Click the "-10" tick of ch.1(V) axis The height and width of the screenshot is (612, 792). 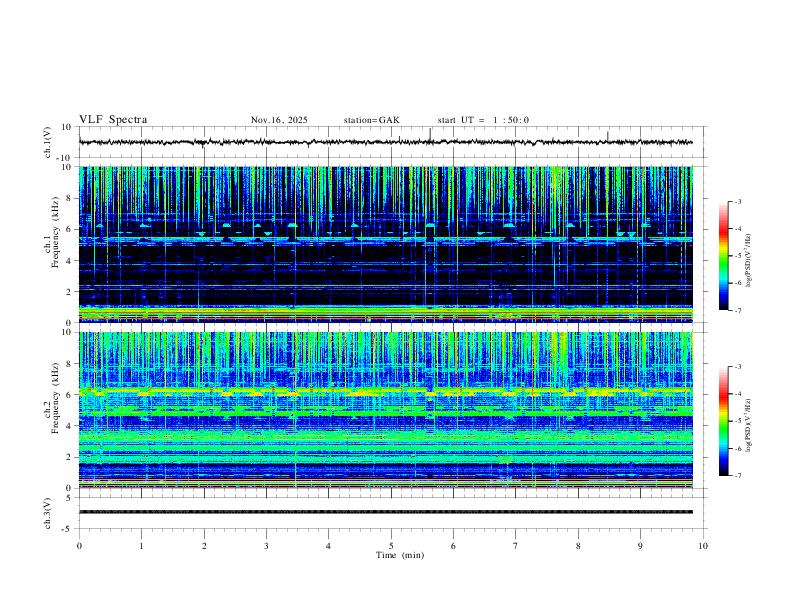(x=66, y=158)
